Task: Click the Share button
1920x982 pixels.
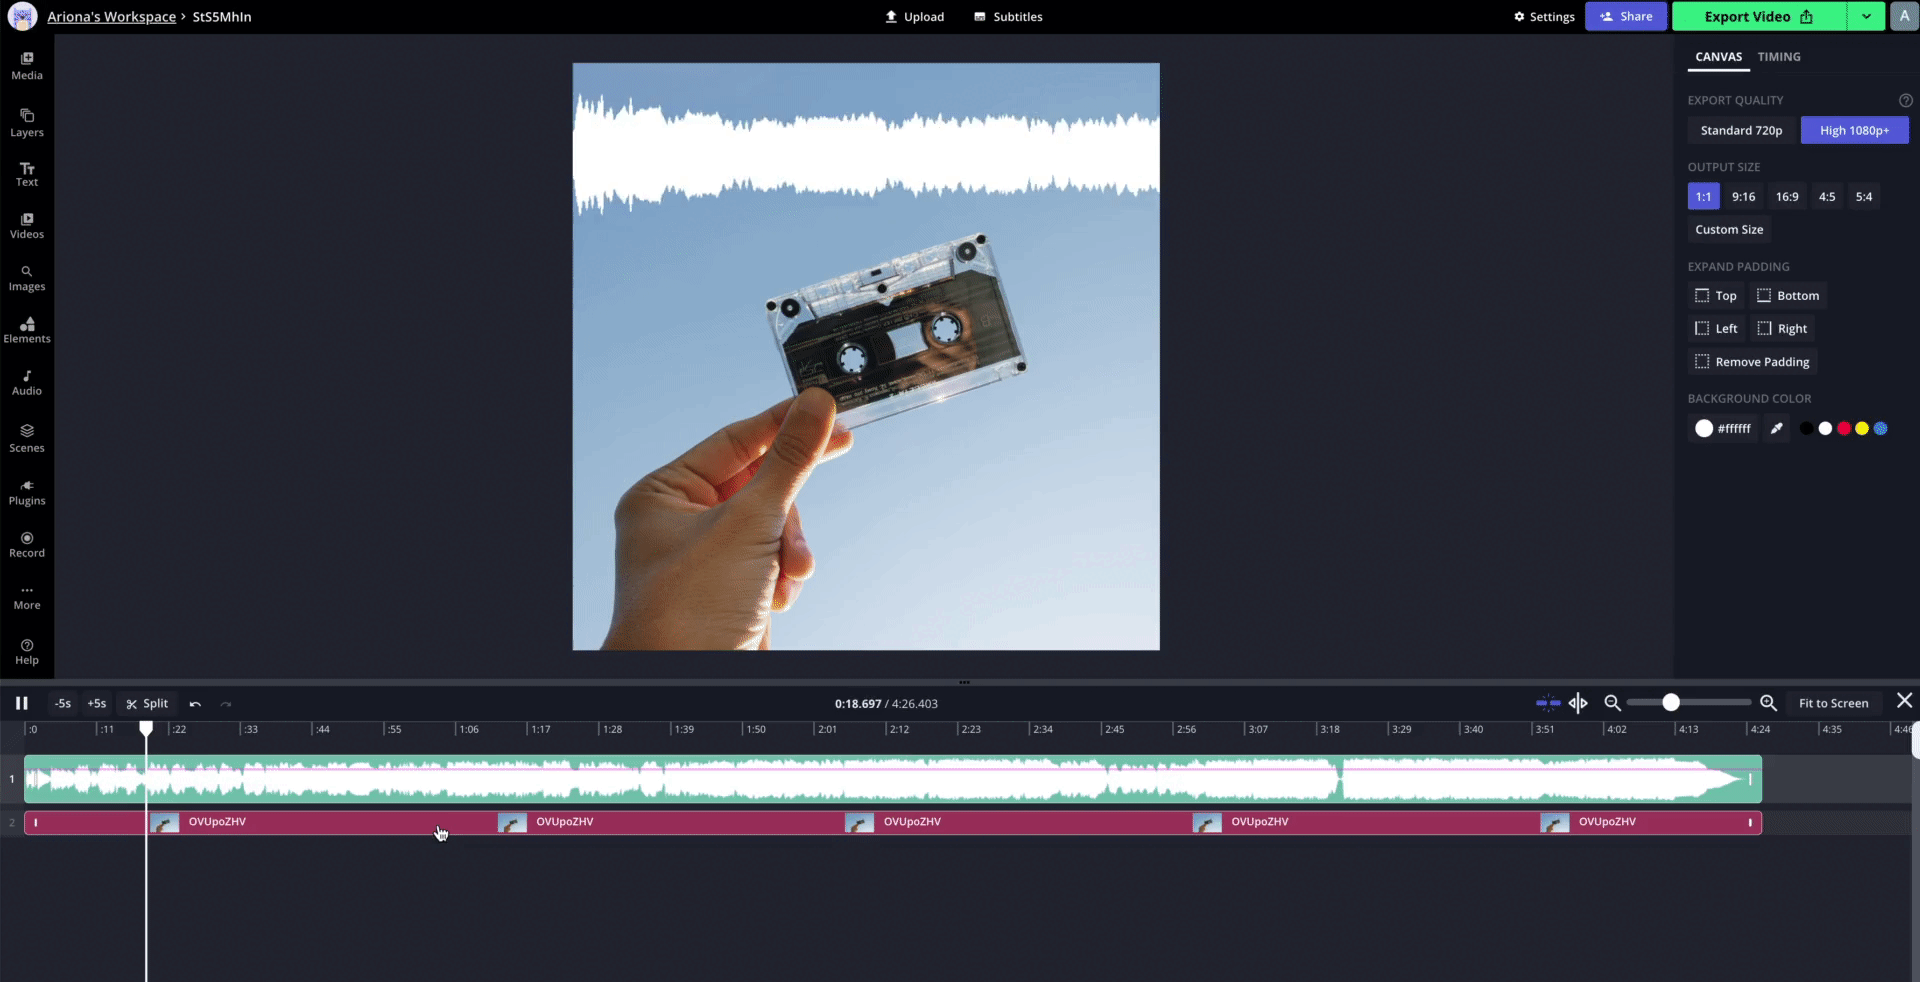Action: 1626,17
